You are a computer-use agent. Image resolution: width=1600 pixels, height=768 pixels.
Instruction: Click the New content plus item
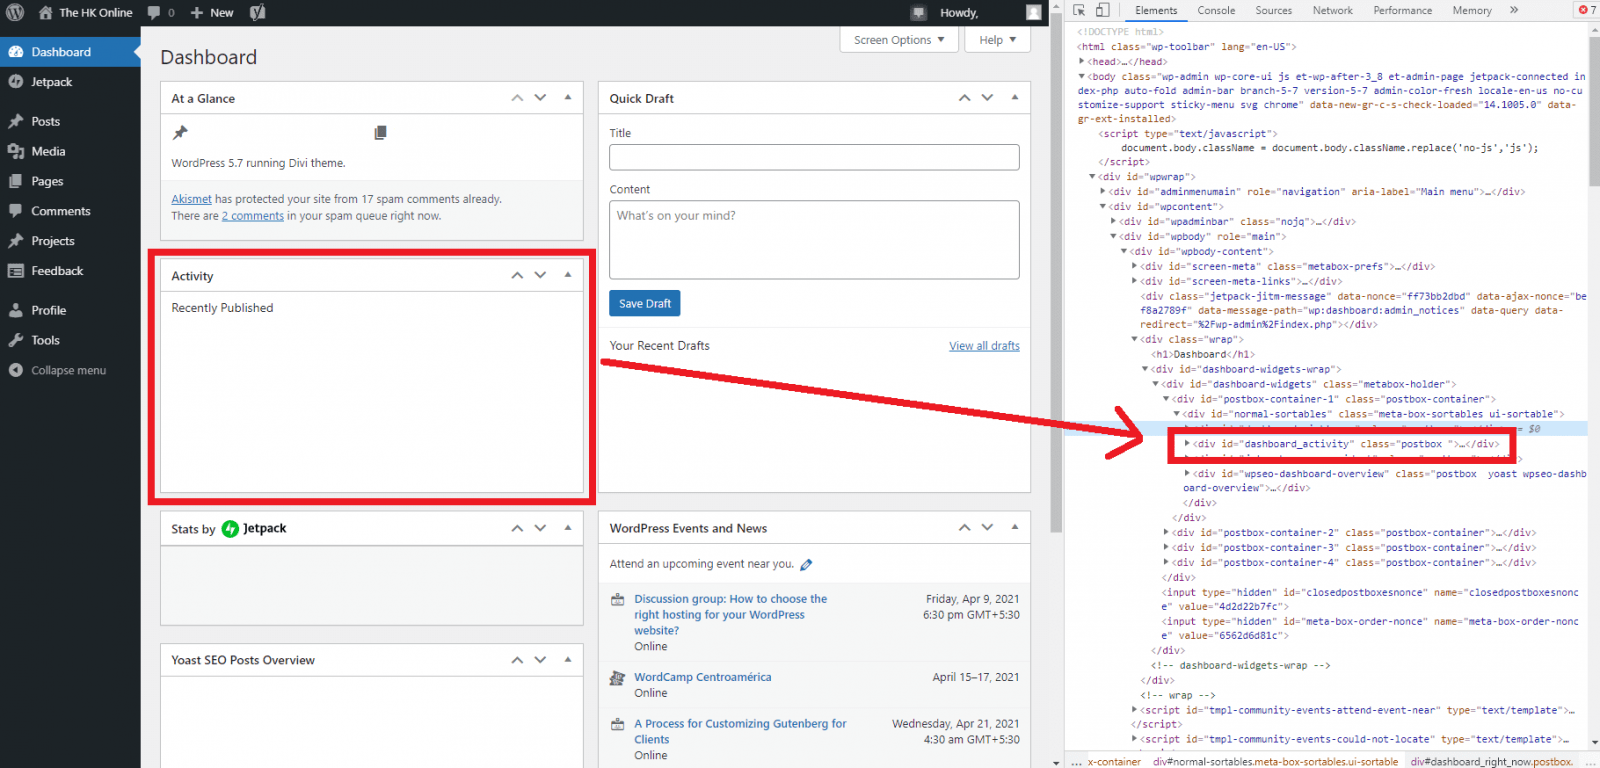[212, 13]
